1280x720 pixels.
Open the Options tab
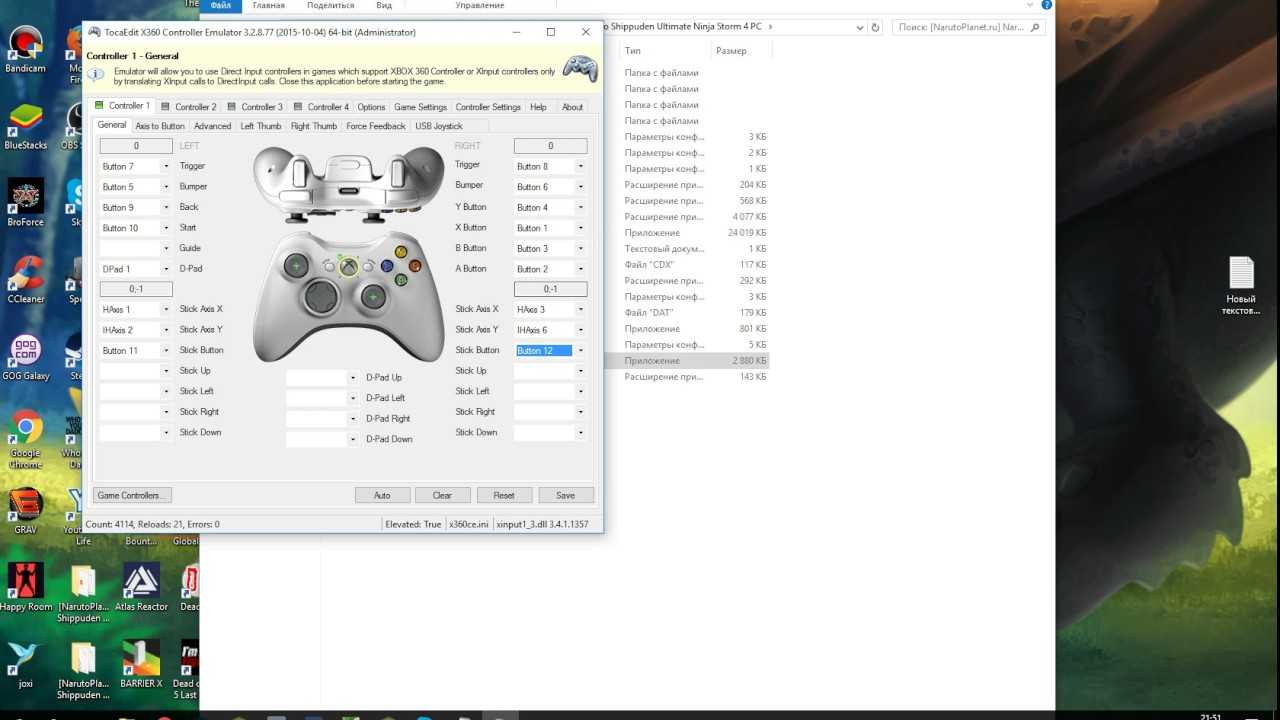[371, 107]
